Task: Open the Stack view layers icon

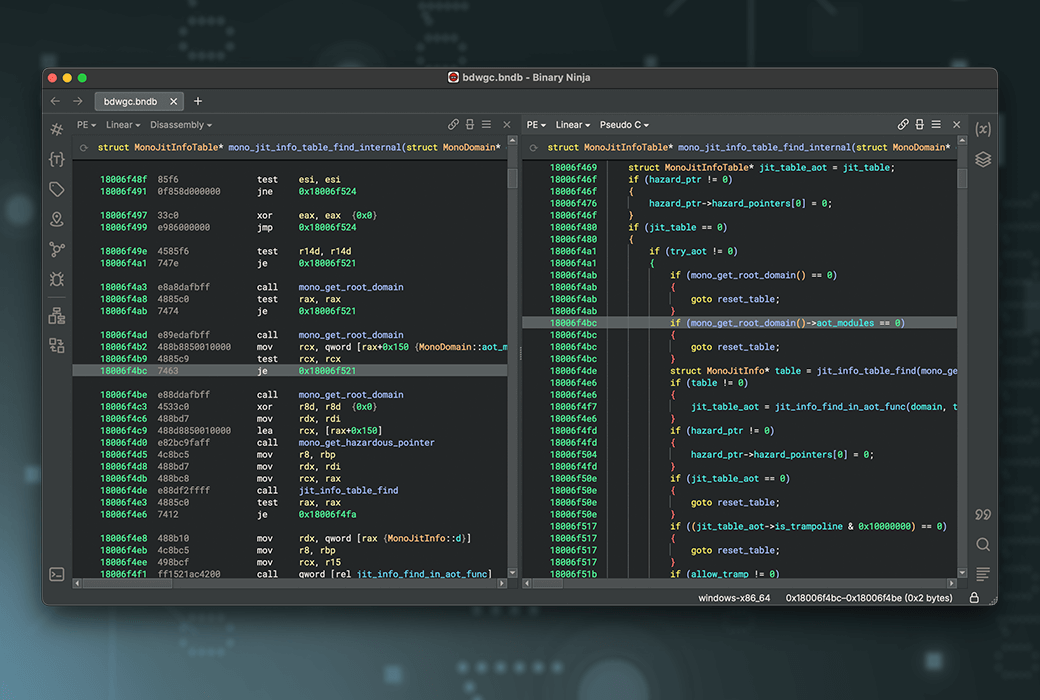Action: point(983,159)
